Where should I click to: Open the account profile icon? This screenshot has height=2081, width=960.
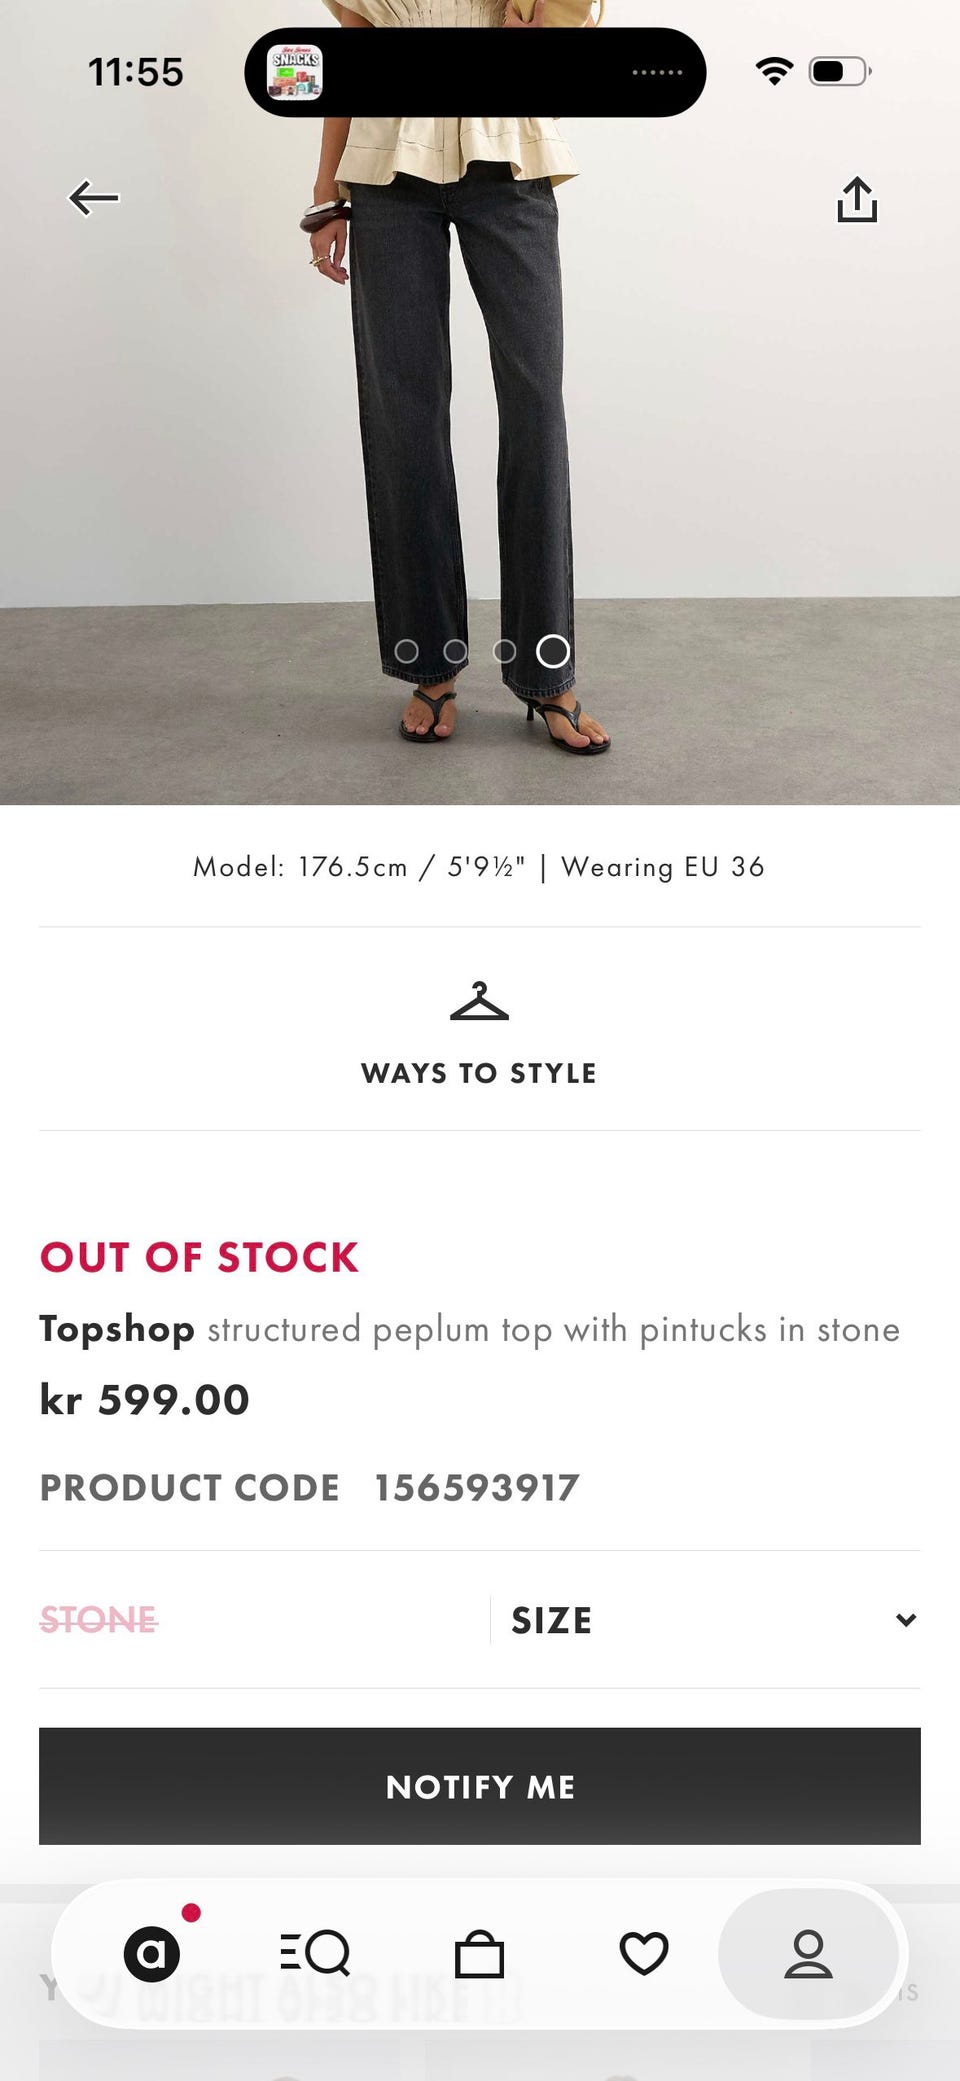[808, 1954]
